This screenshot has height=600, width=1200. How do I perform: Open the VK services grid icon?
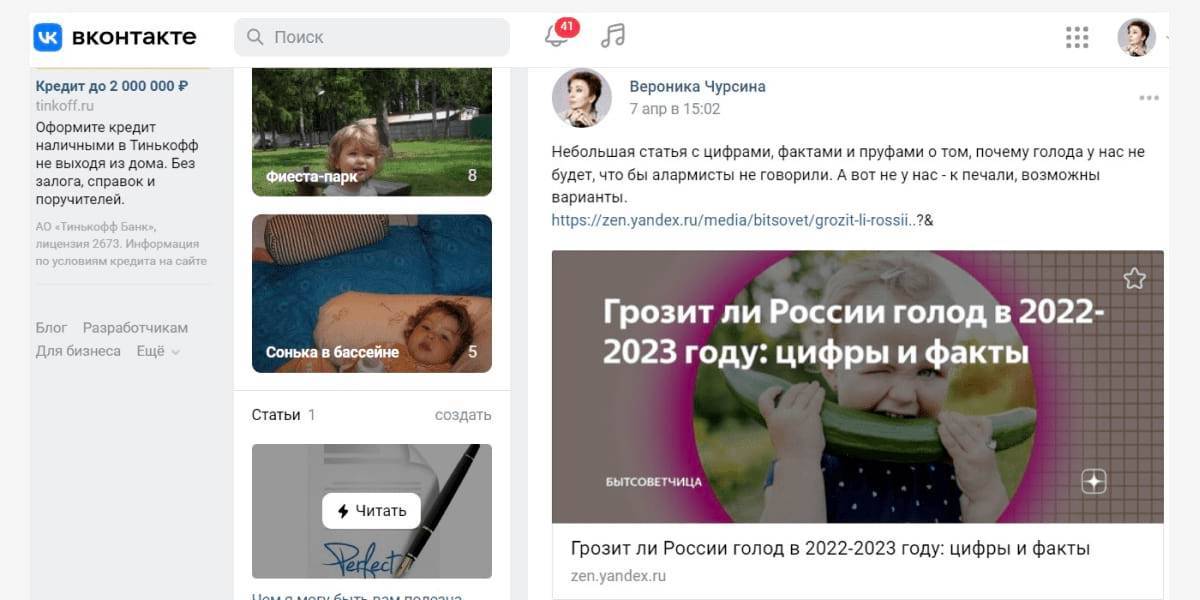(1077, 37)
